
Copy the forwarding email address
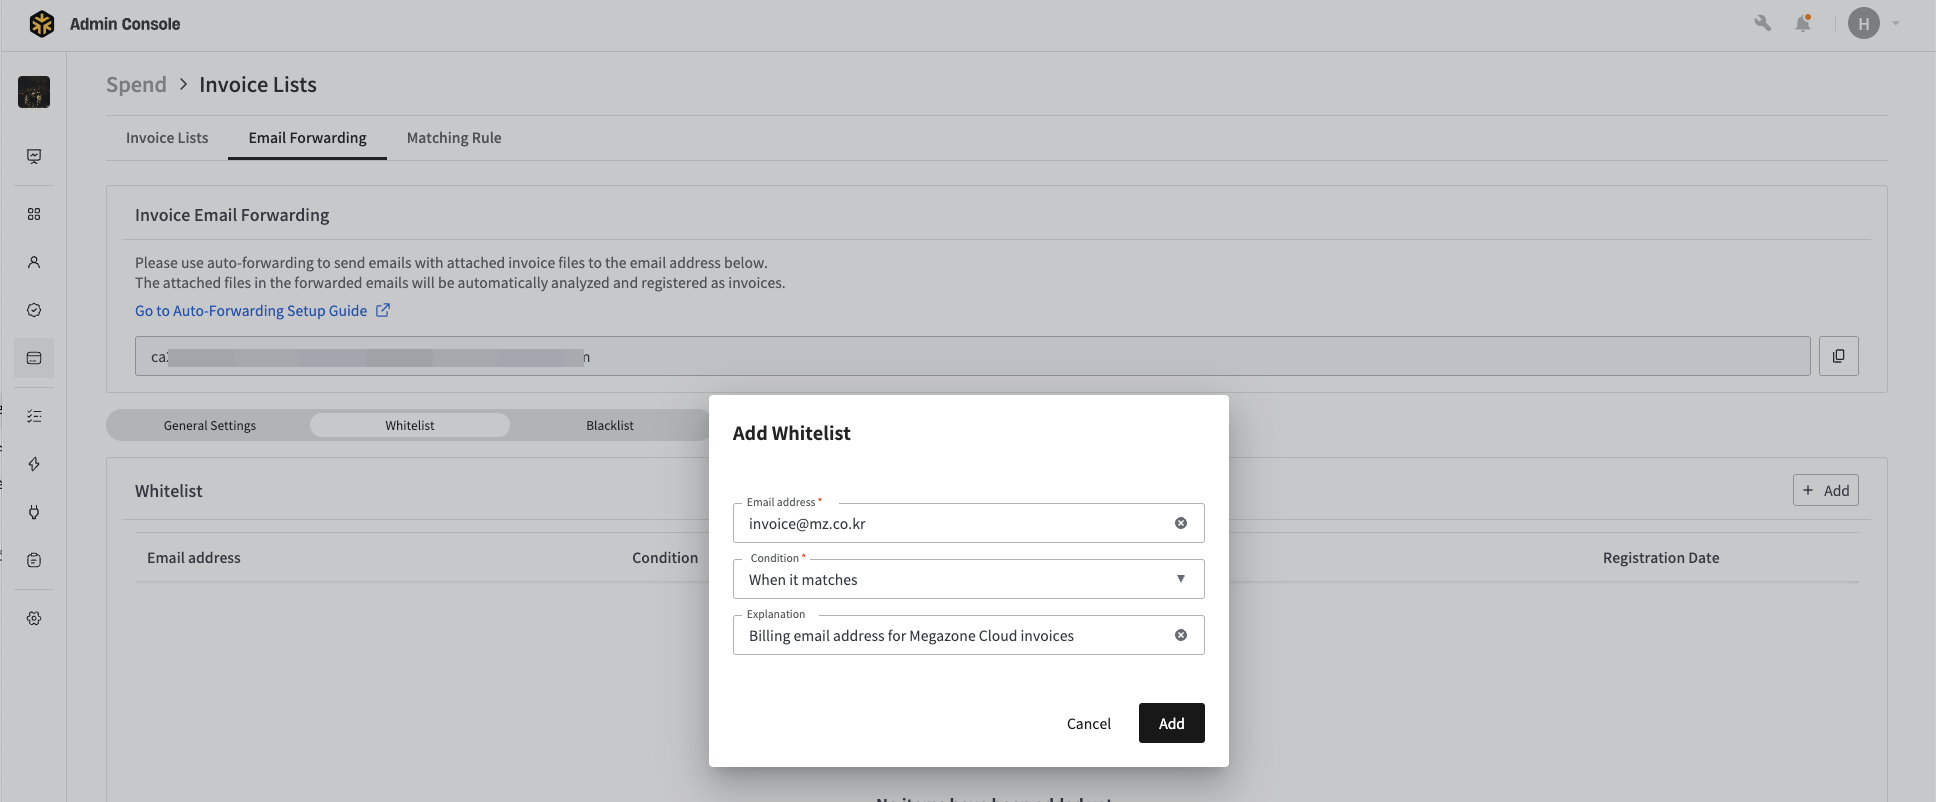(1838, 356)
